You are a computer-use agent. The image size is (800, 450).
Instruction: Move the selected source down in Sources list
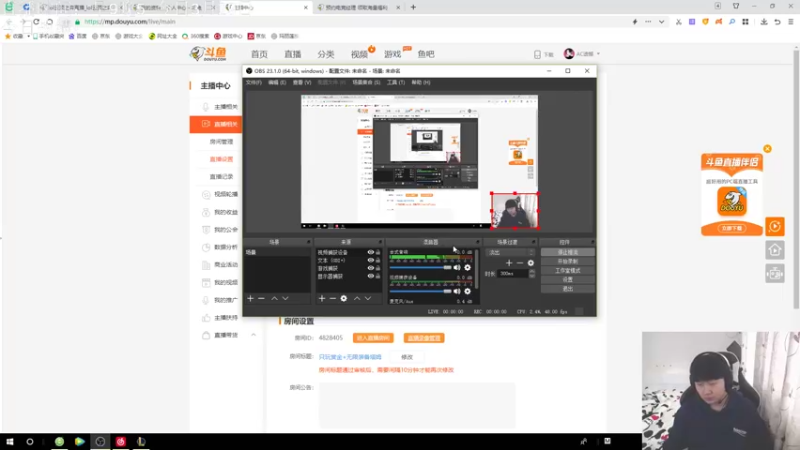pyautogui.click(x=368, y=298)
